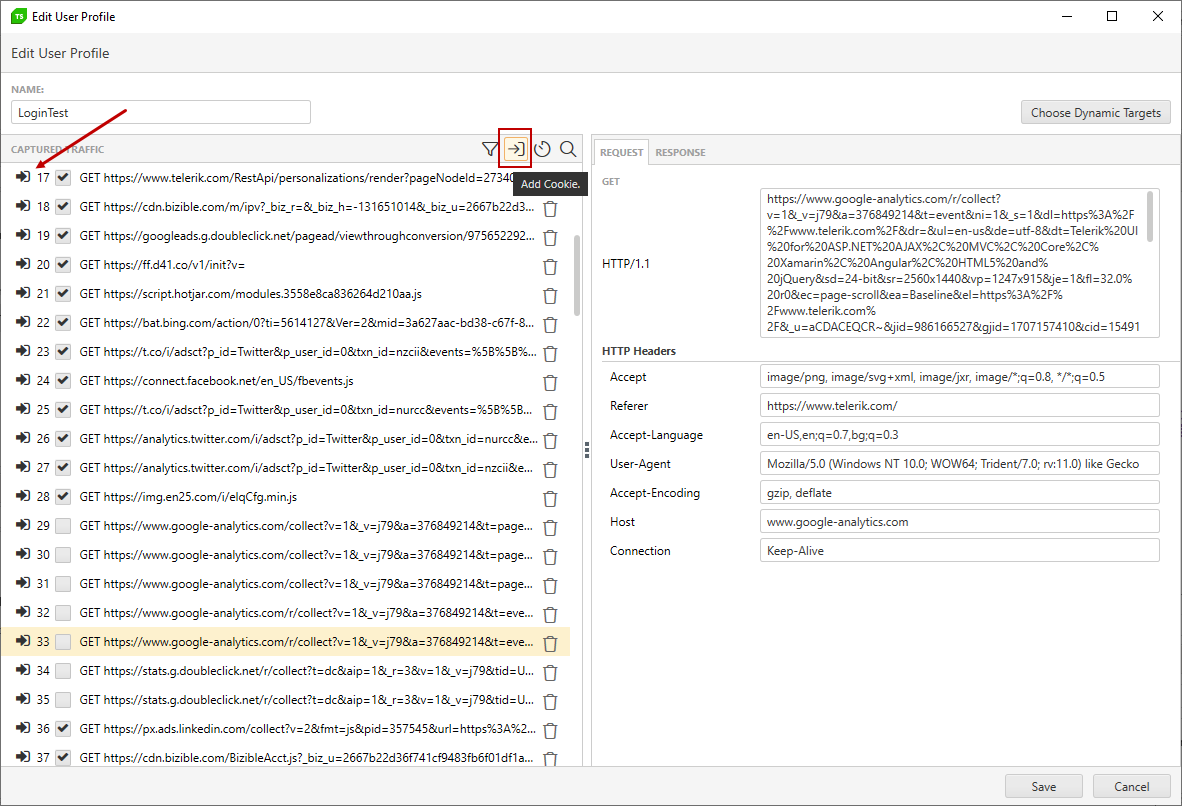1182x806 pixels.
Task: Click trash icon for request 28 elqCfg.min.js
Action: [550, 498]
